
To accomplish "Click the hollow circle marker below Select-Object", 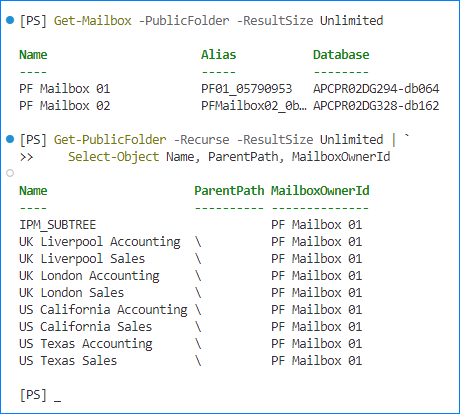I will click(x=10, y=173).
